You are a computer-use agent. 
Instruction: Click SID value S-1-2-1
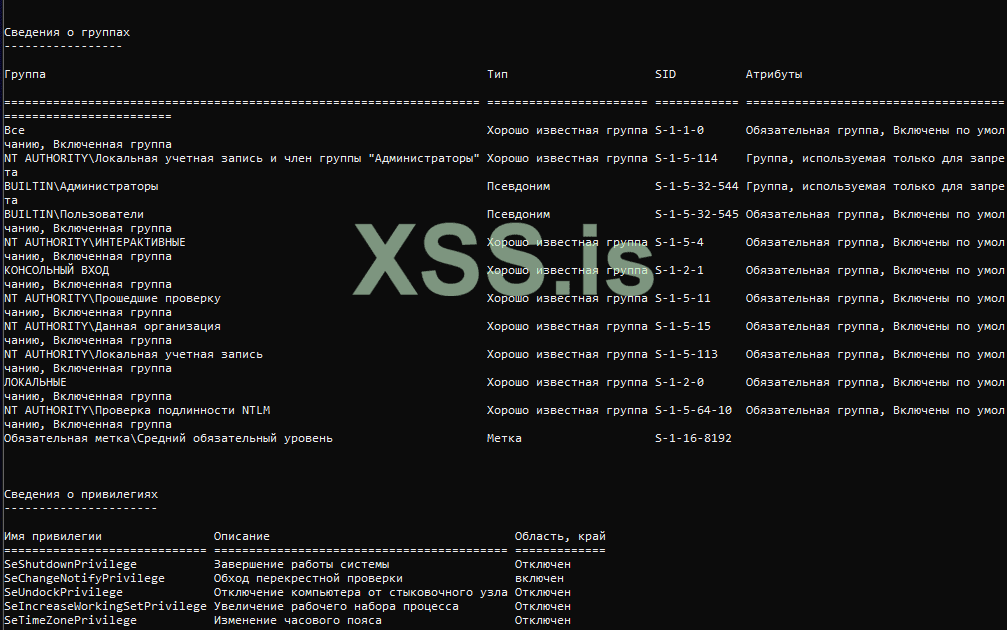click(x=679, y=270)
